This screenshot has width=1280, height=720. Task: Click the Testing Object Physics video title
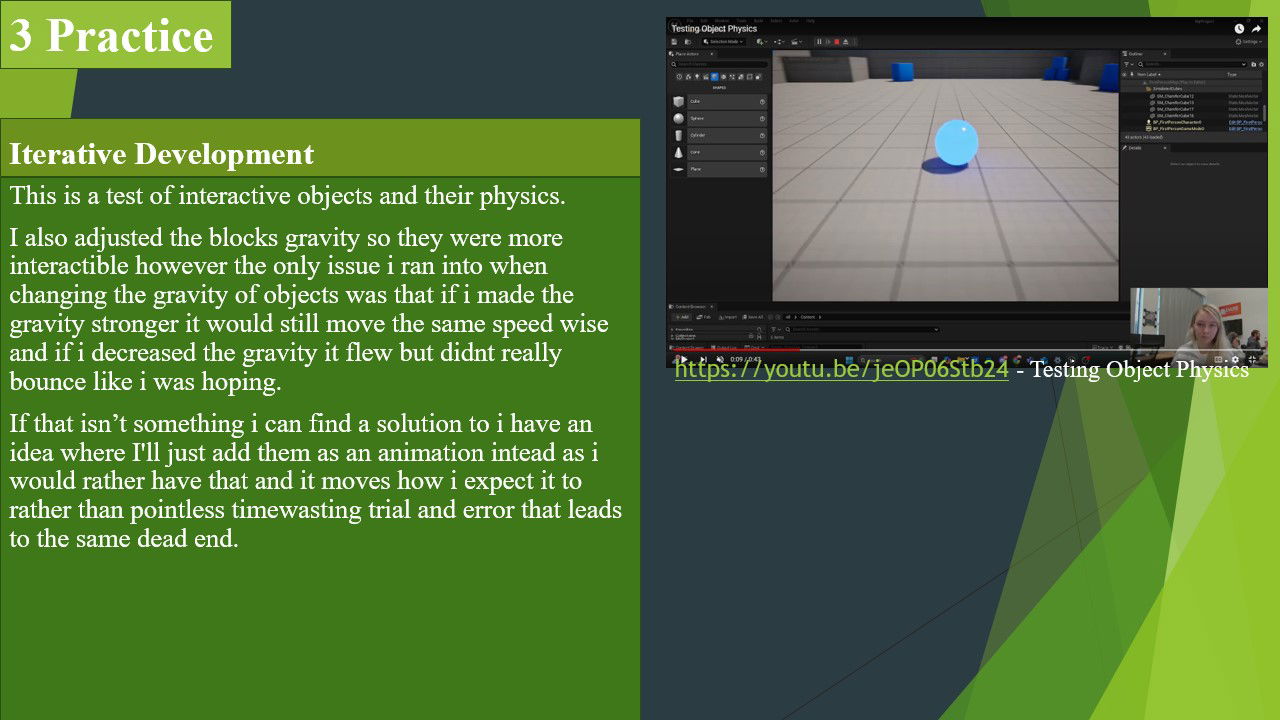tap(714, 29)
